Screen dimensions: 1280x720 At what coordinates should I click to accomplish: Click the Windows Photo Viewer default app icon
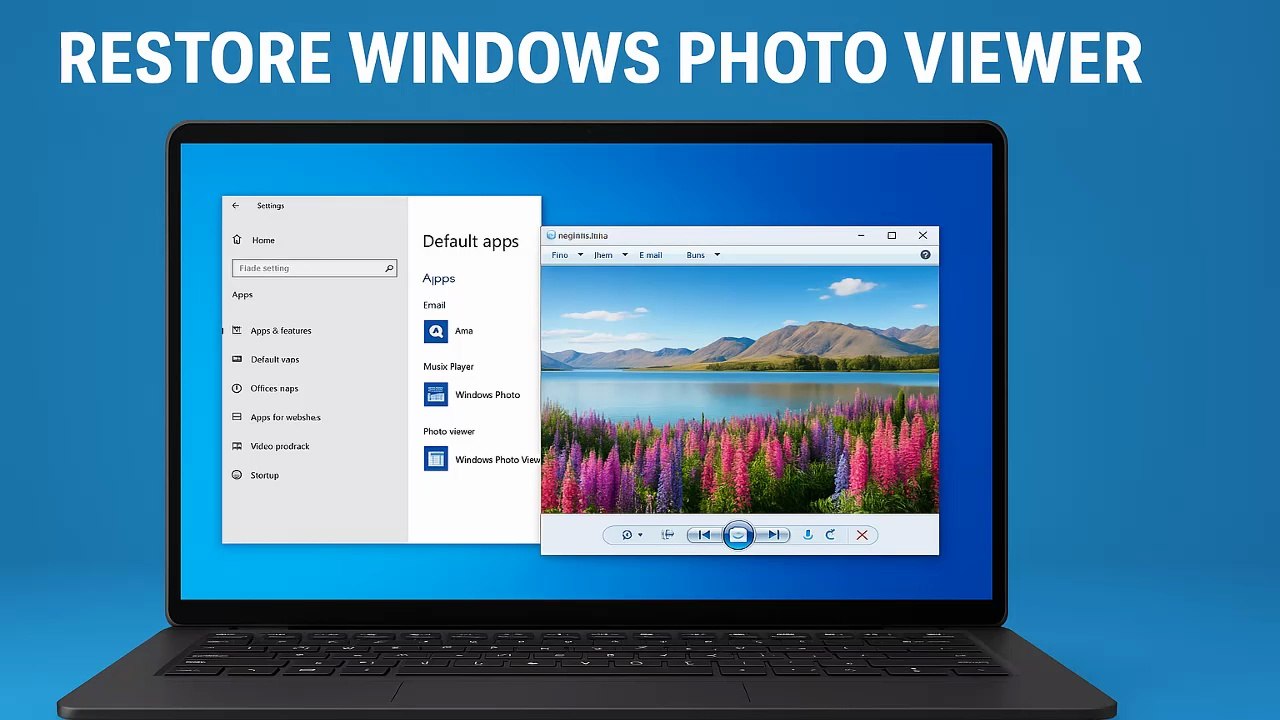point(436,460)
